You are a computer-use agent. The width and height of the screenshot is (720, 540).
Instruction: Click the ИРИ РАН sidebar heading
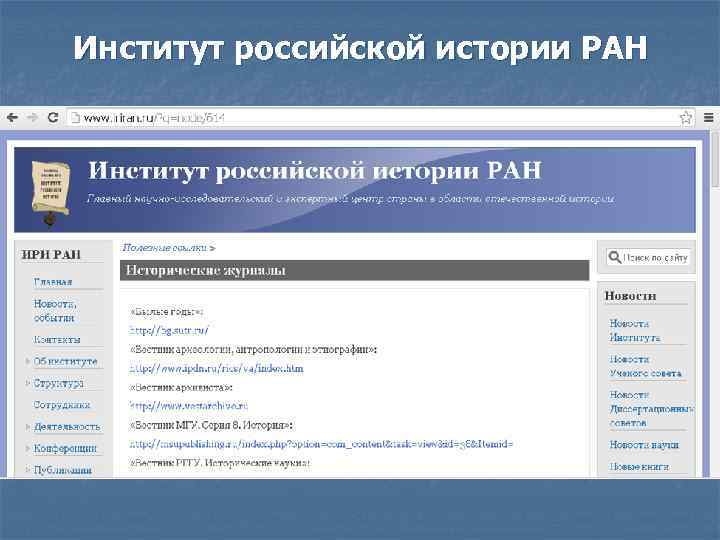tap(51, 254)
